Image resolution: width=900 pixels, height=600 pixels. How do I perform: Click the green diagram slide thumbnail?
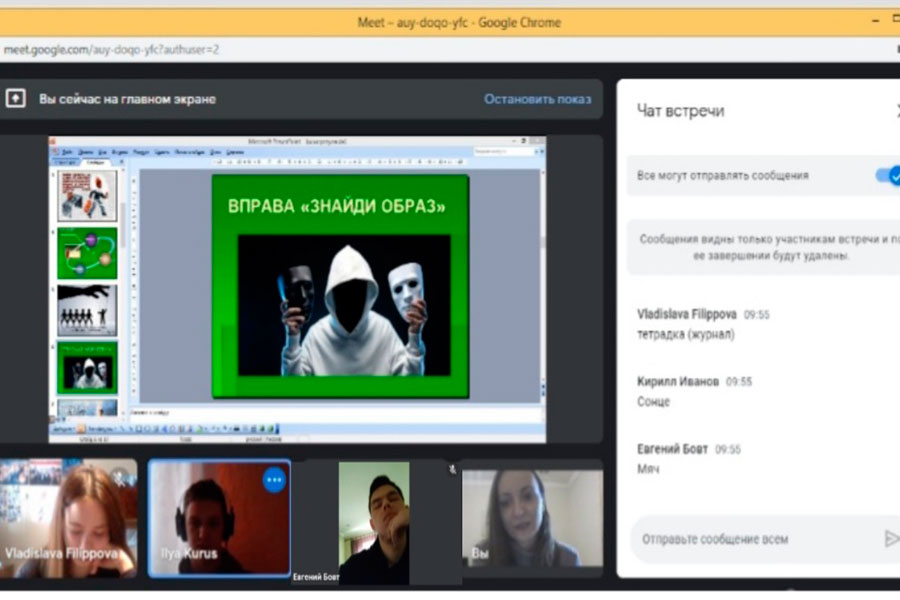87,253
